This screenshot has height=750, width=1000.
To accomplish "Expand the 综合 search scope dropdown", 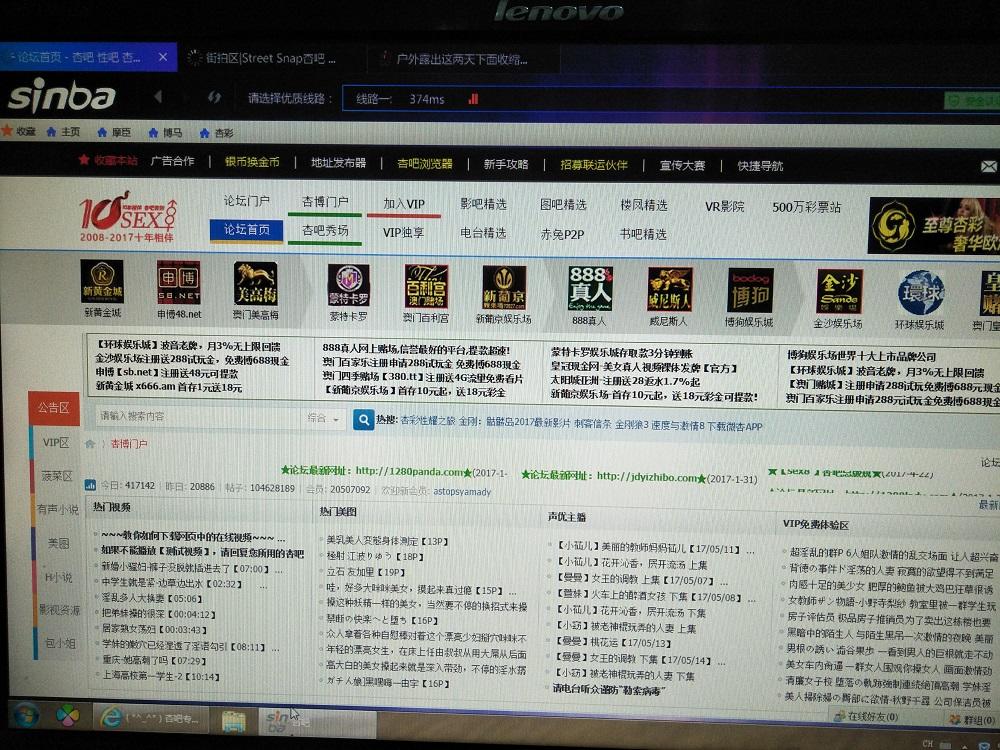I will point(323,418).
